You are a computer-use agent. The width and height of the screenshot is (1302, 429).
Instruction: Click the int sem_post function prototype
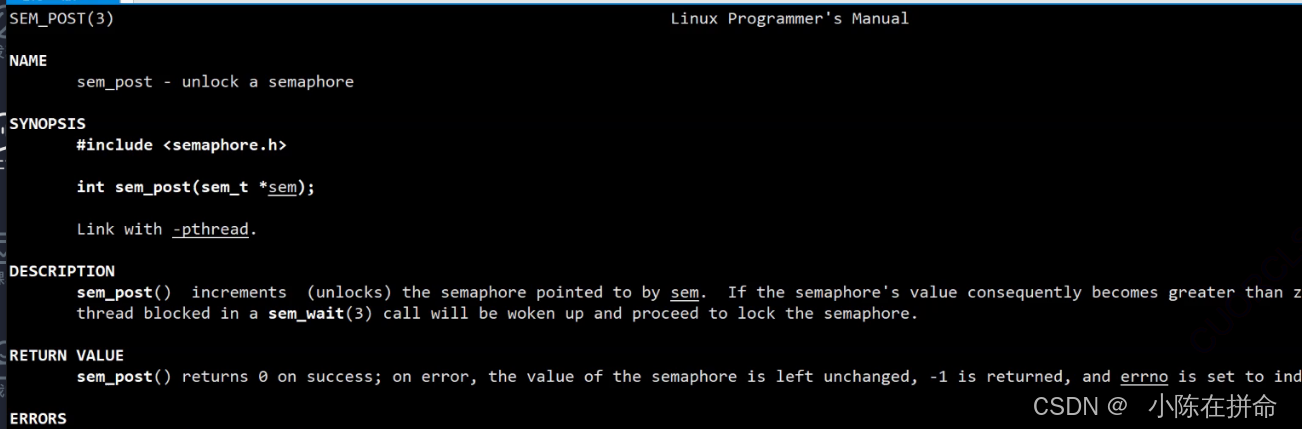coord(196,187)
